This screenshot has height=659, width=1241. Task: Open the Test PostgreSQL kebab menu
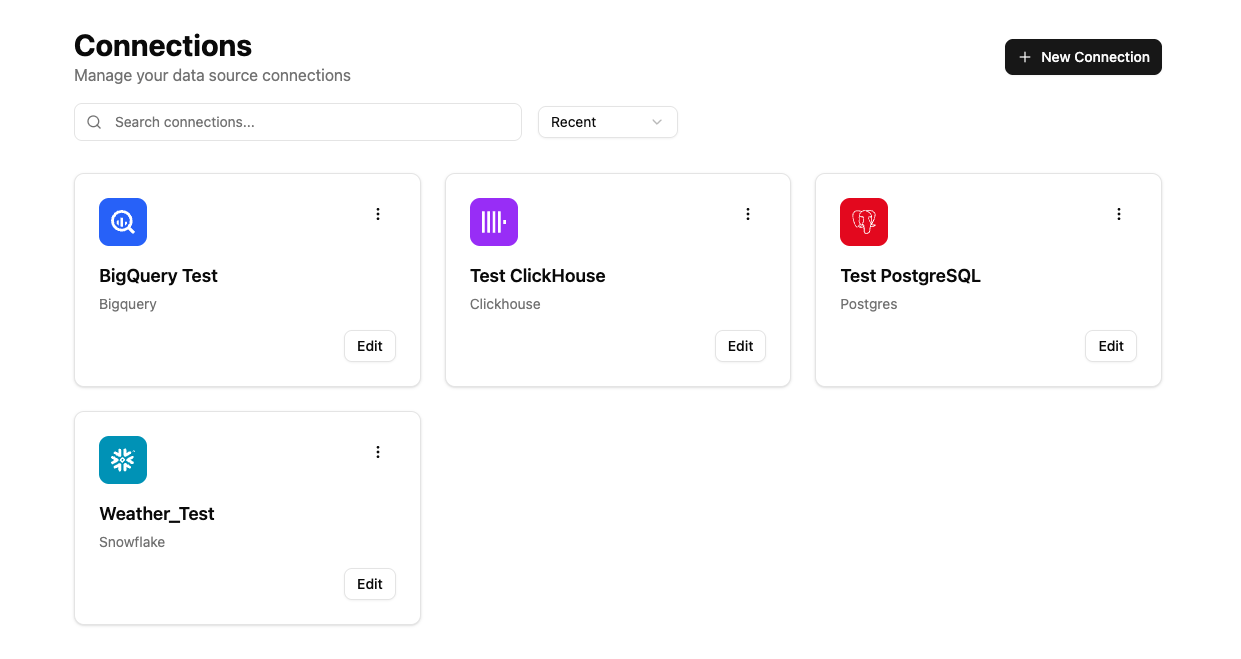point(1119,214)
